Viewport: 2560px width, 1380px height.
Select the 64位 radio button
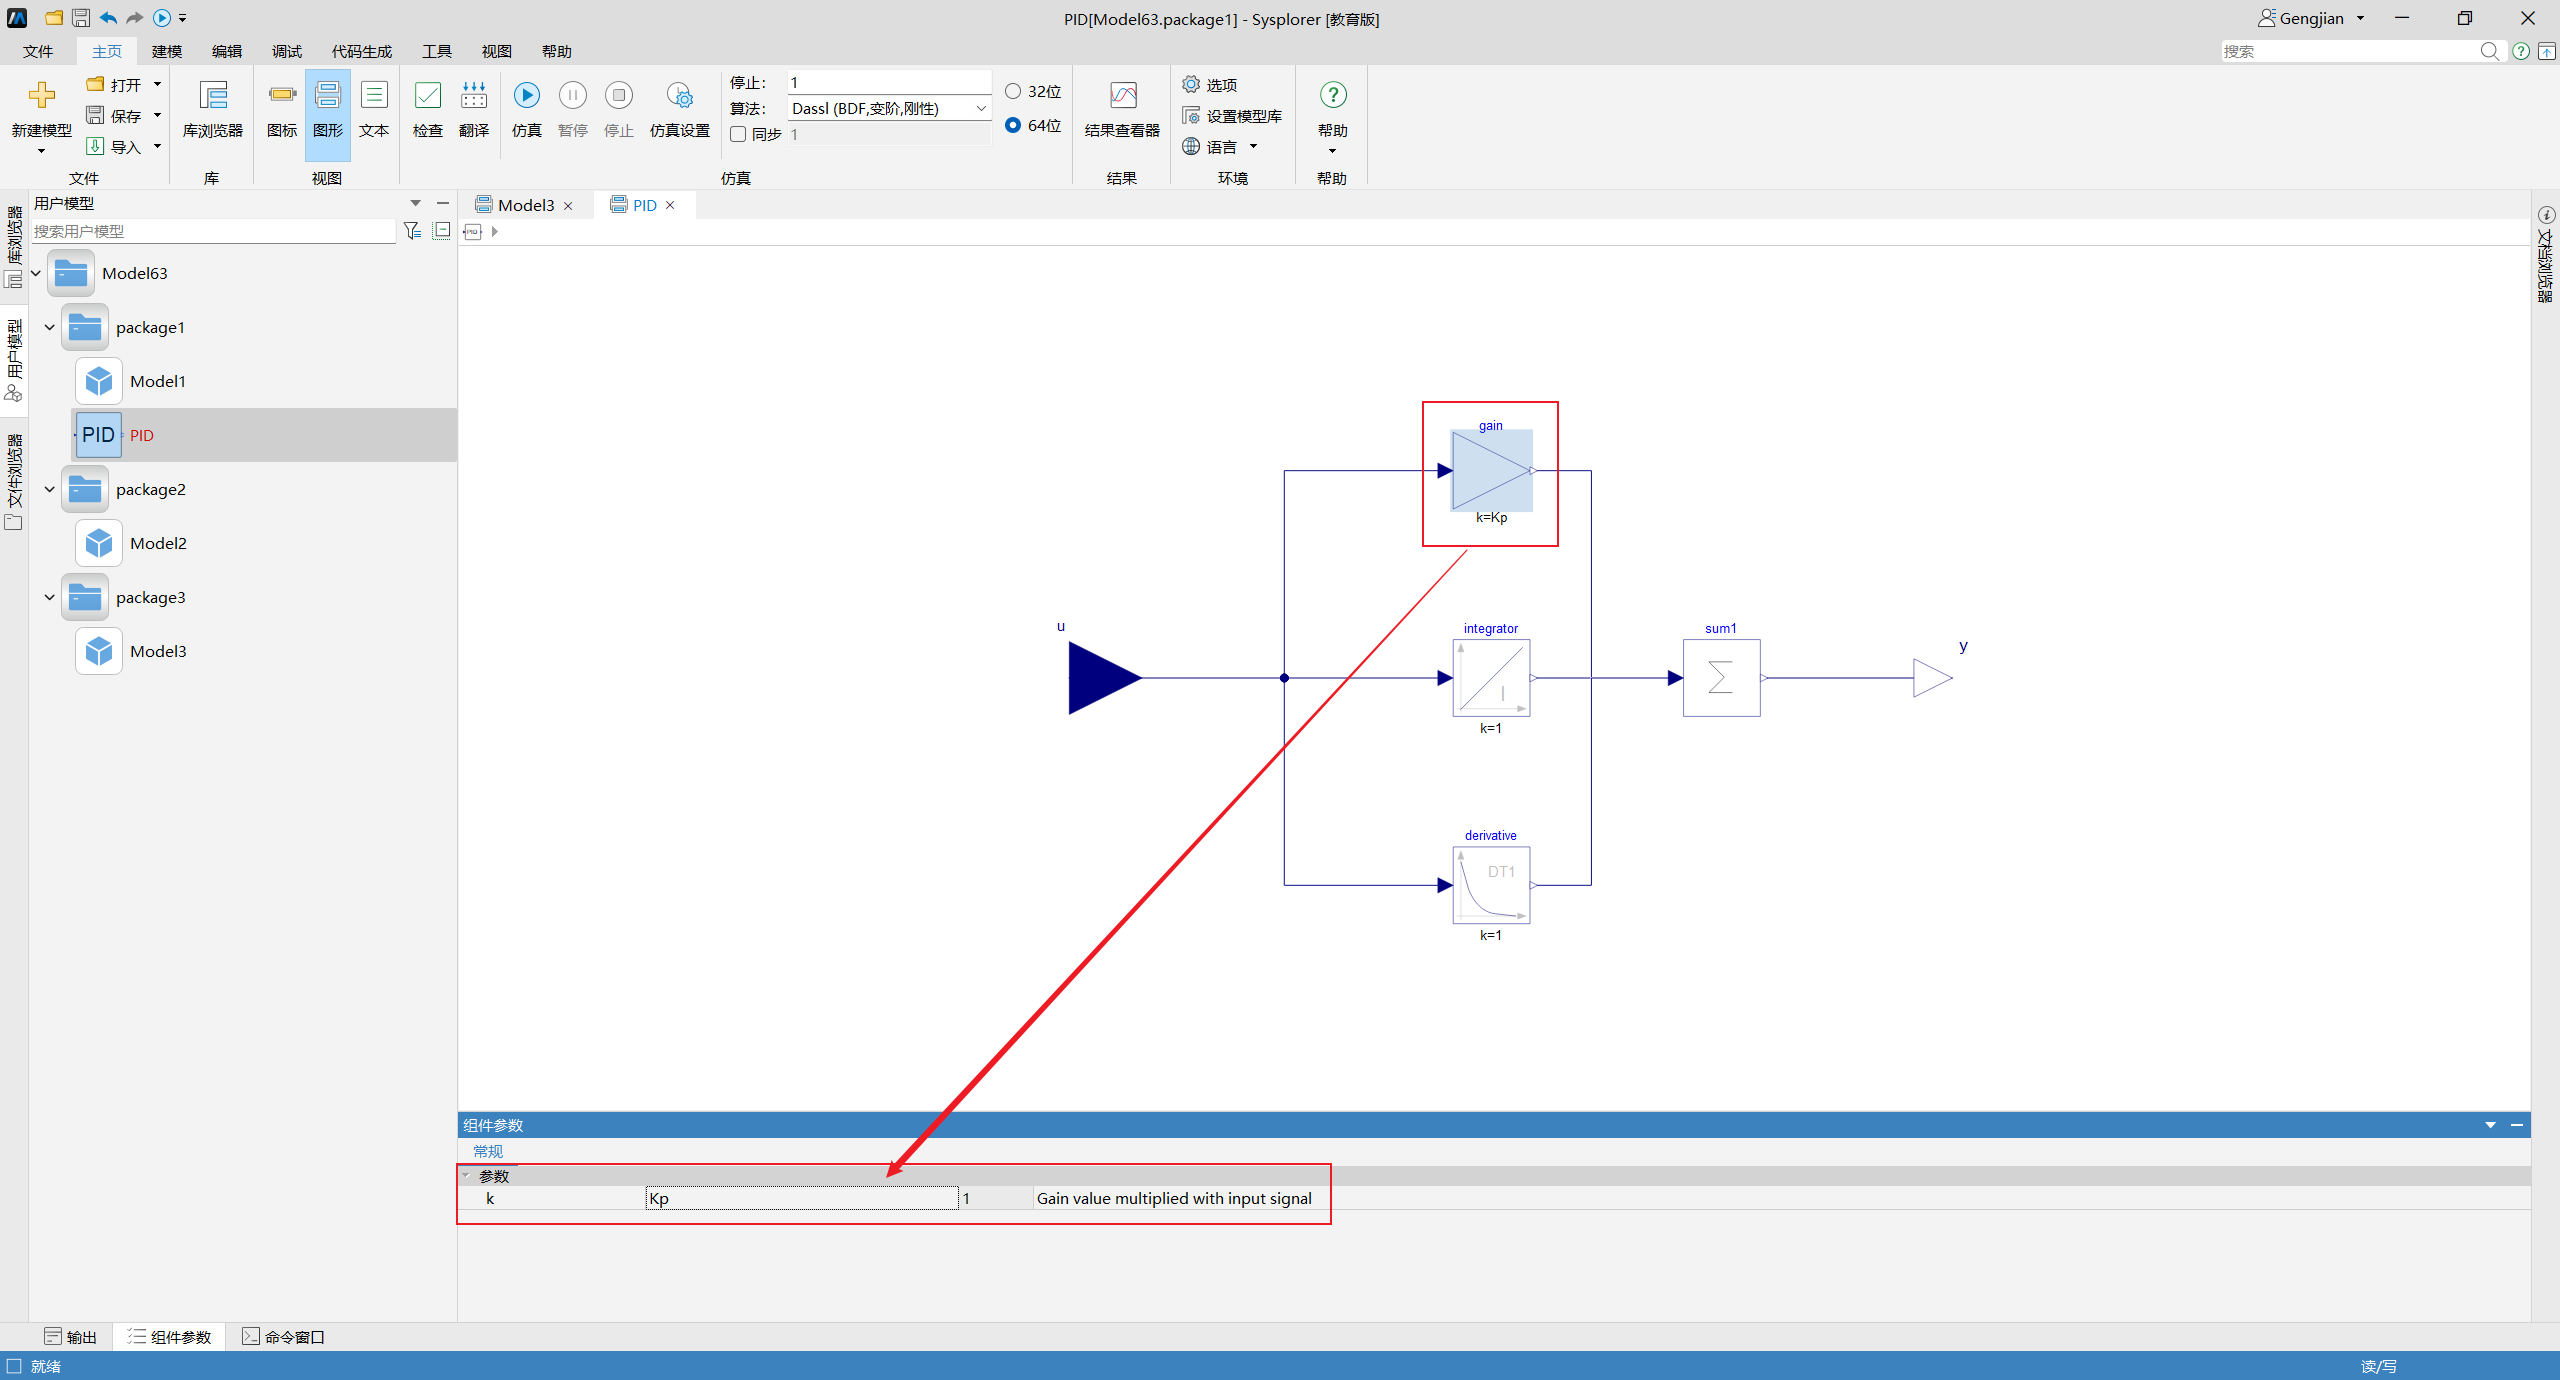[x=1013, y=126]
